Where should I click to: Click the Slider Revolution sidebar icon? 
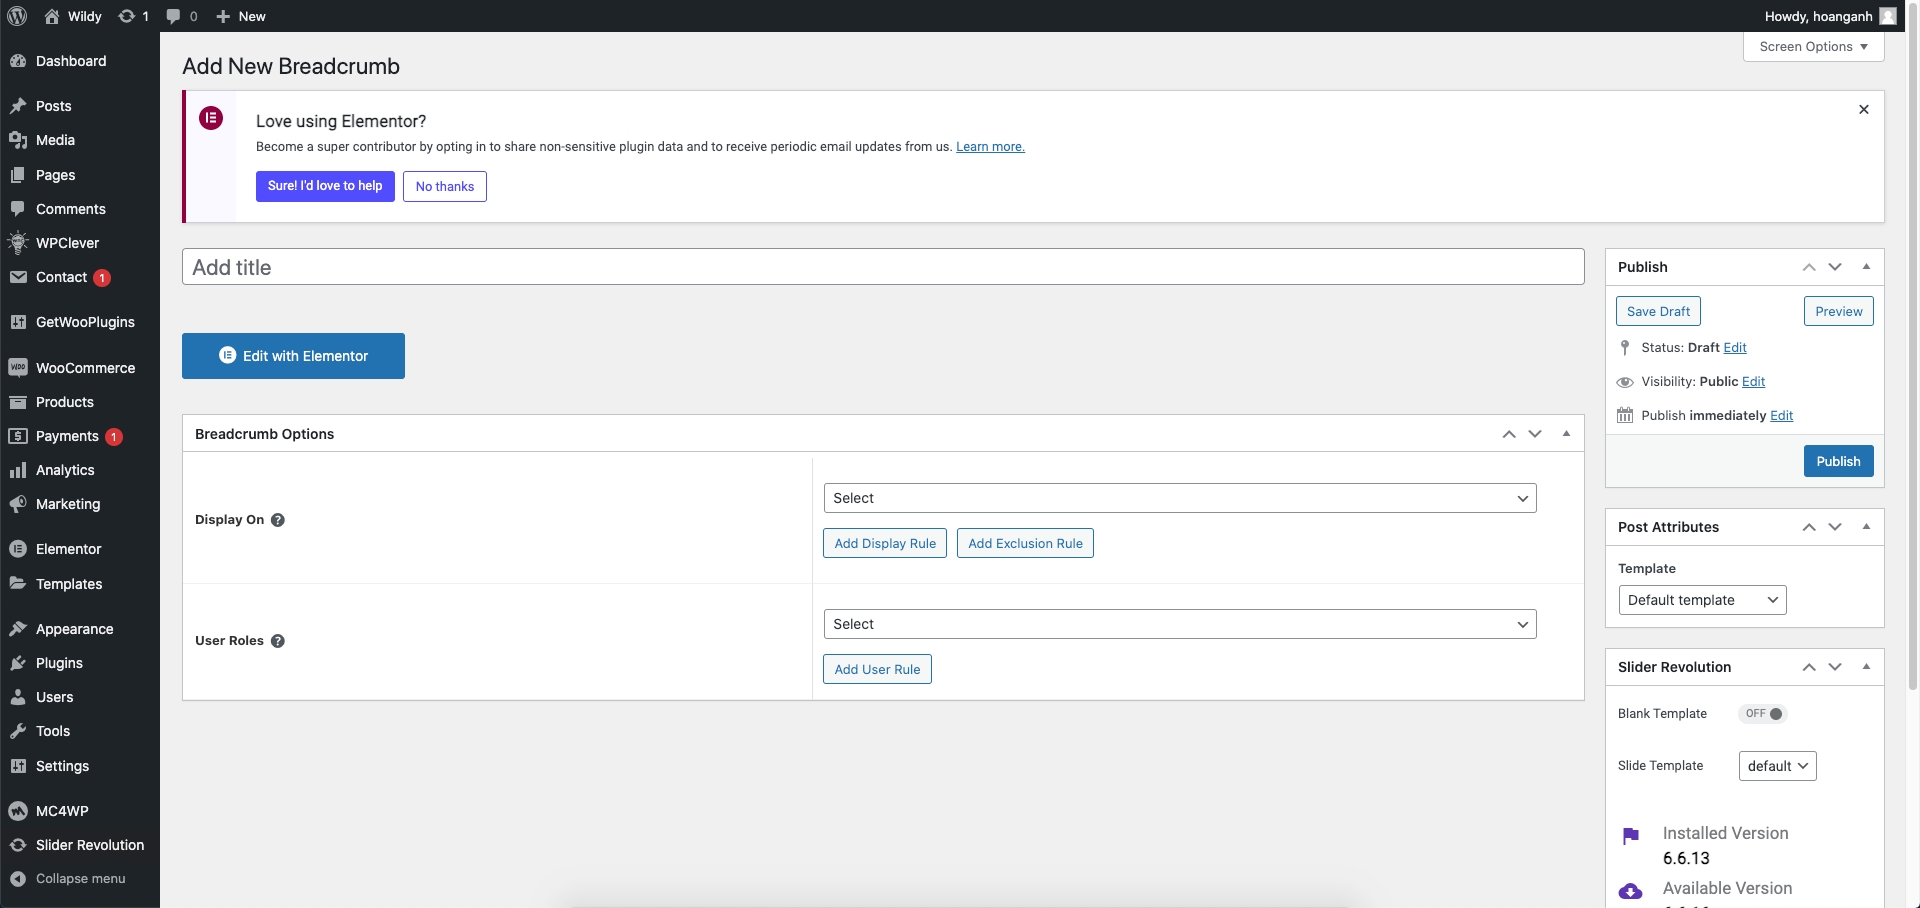click(x=18, y=845)
